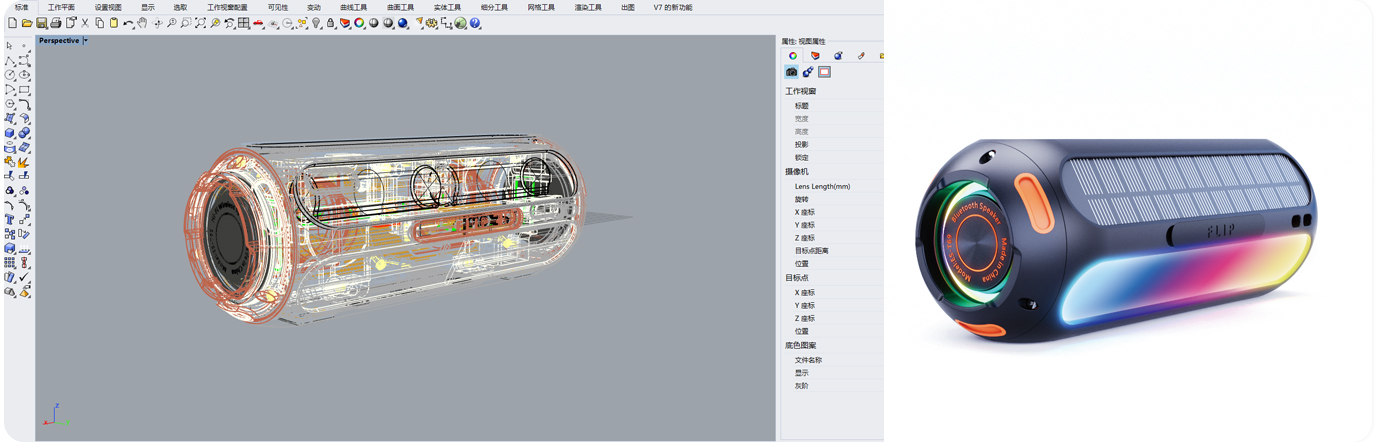Viewport: 1376px width, 442px height.
Task: Open Help with the question mark icon
Action: [475, 23]
